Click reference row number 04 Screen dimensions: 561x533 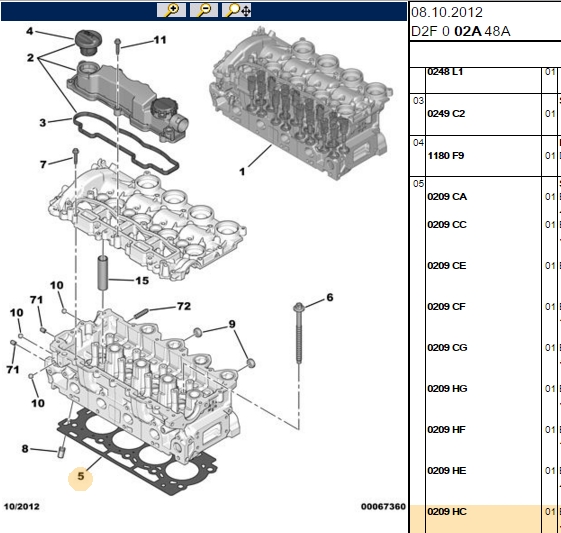tap(418, 143)
